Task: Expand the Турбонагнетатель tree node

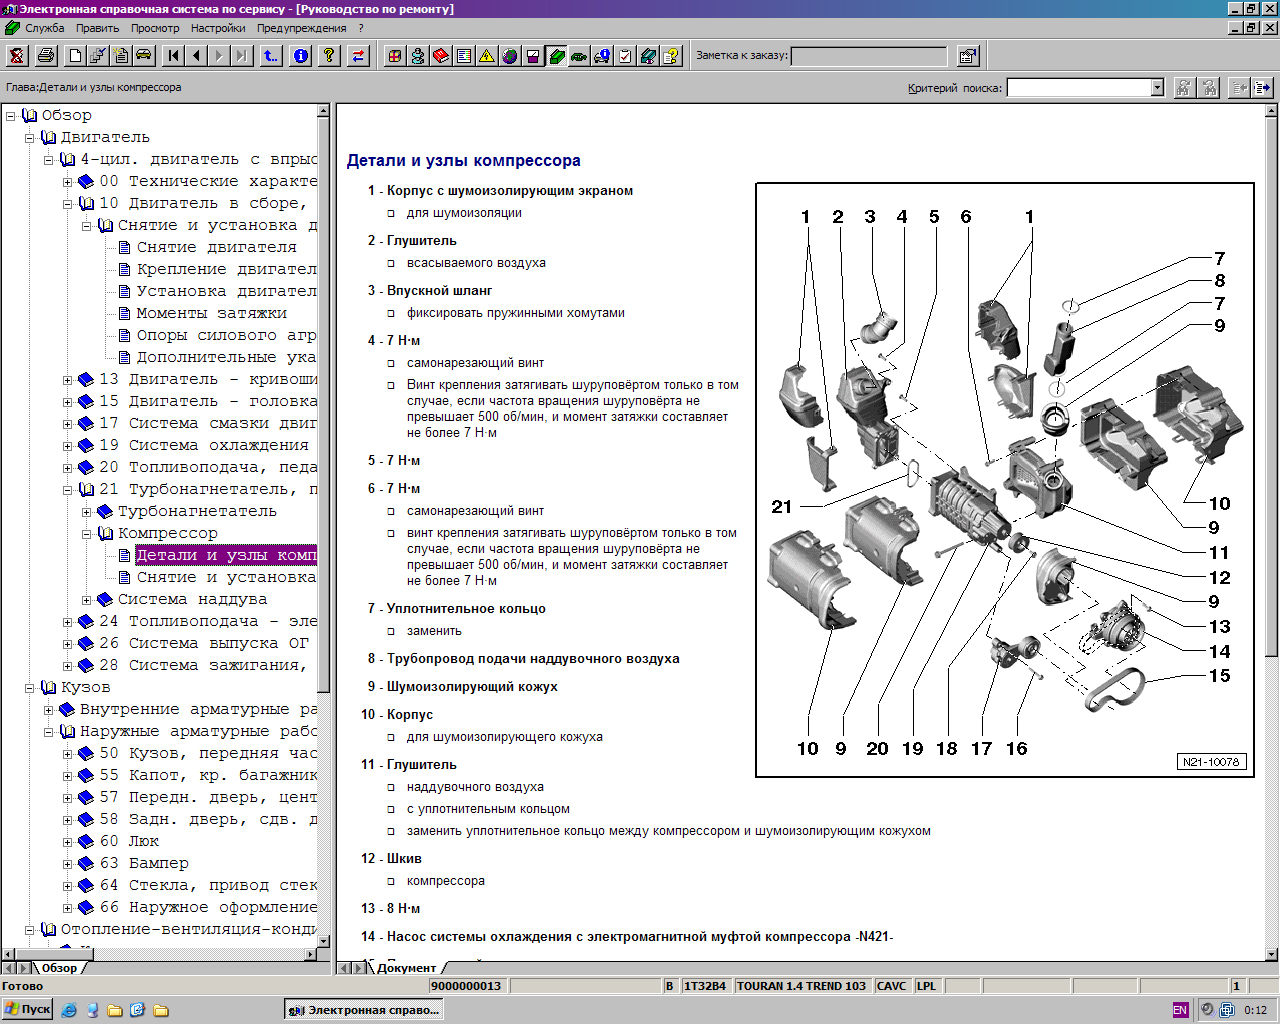Action: [x=87, y=512]
